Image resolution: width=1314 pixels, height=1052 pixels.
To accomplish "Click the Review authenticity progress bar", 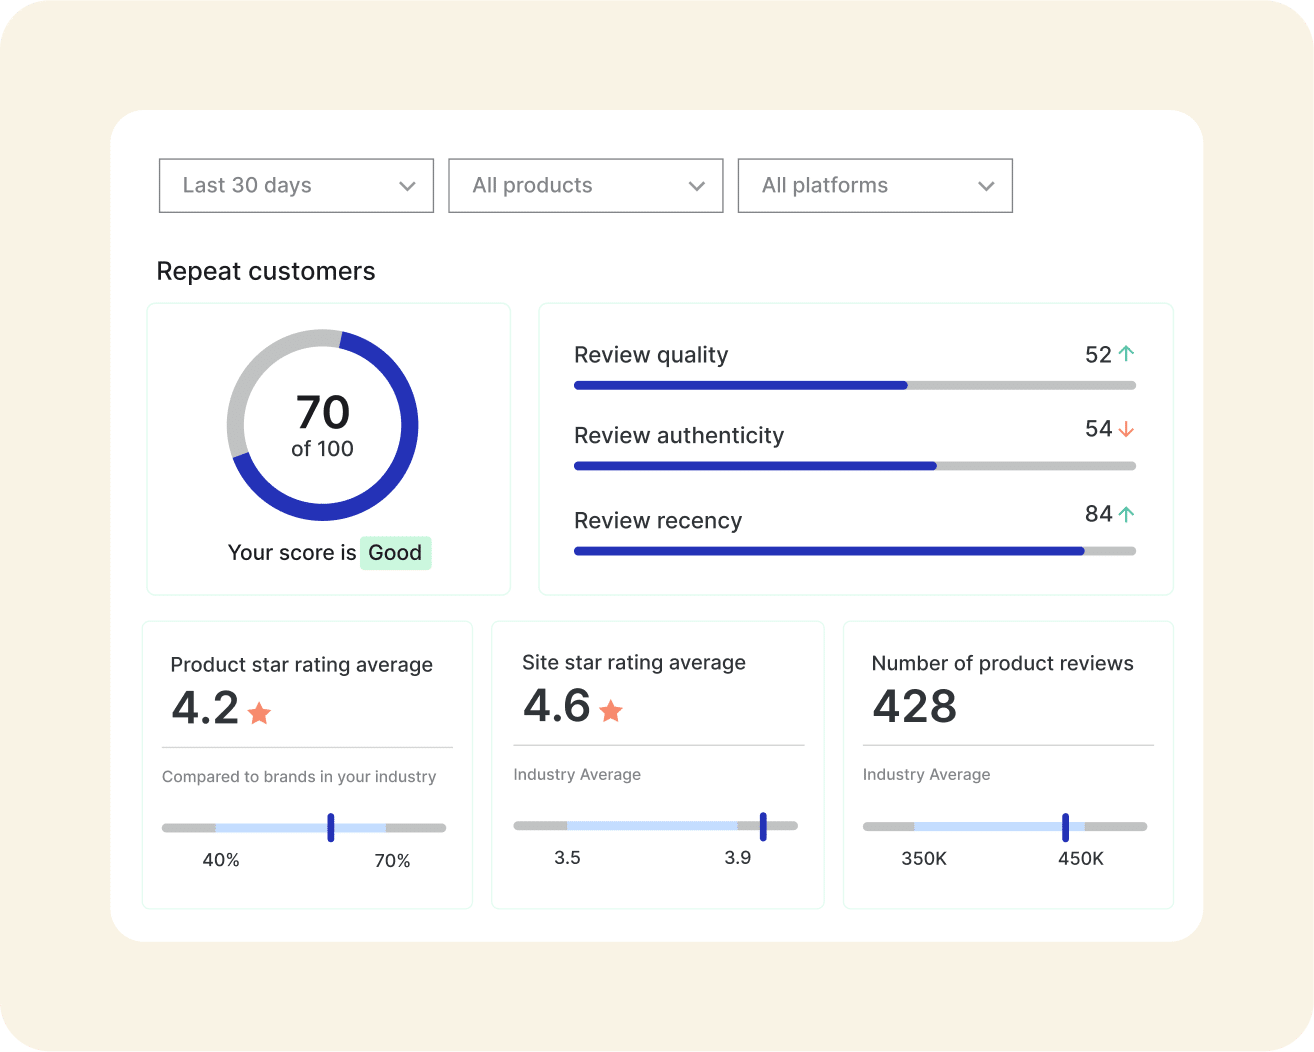I will [854, 466].
